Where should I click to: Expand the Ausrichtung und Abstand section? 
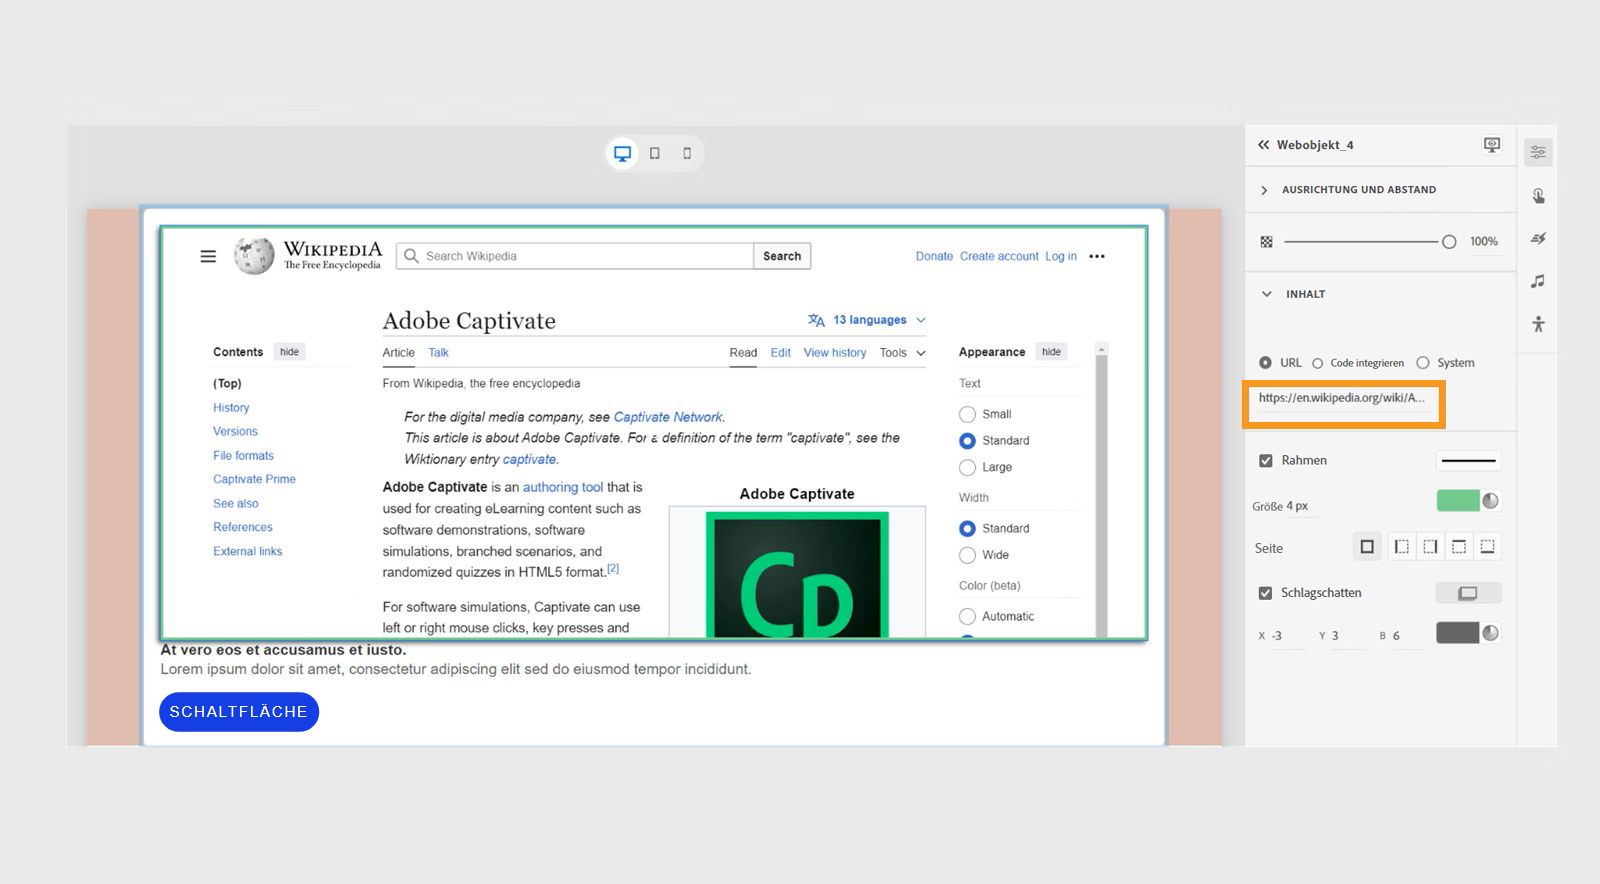pos(1264,190)
